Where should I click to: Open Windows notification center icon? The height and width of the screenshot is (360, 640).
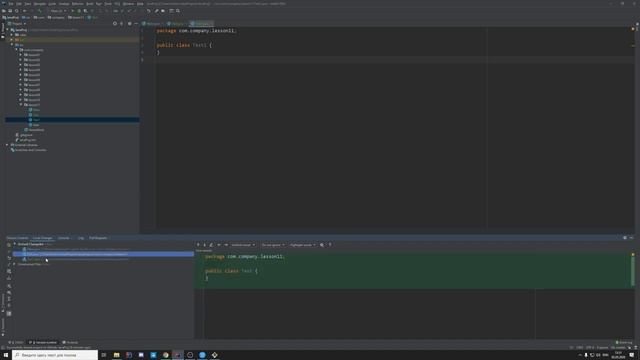632,355
